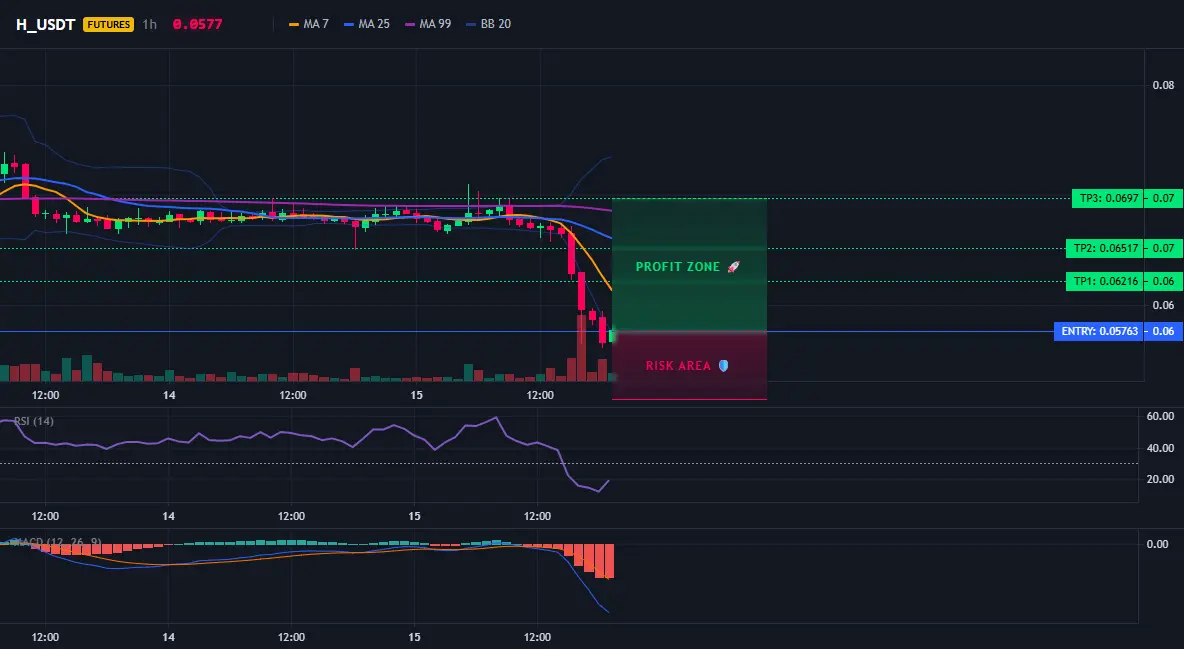This screenshot has width=1184, height=649.
Task: Click the TP3: 0.0697 price label
Action: point(1107,199)
